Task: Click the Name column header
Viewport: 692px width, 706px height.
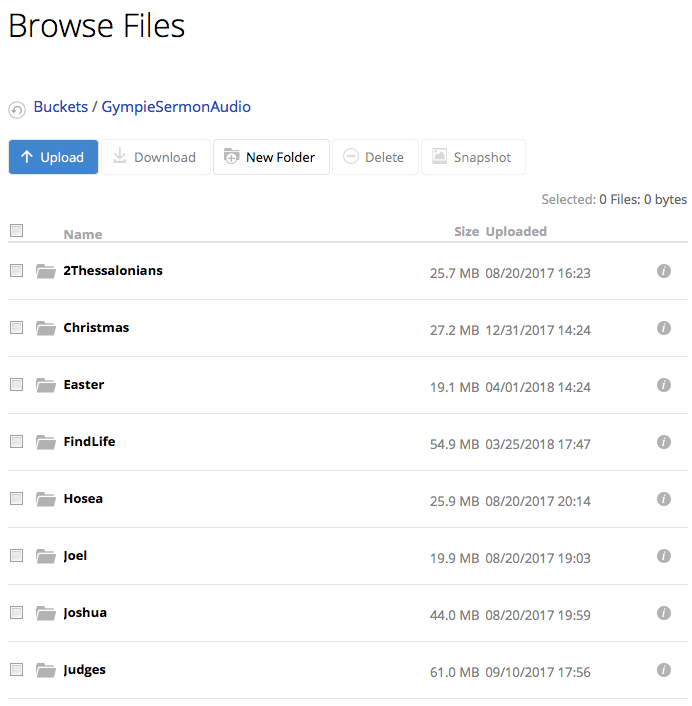Action: coord(83,234)
